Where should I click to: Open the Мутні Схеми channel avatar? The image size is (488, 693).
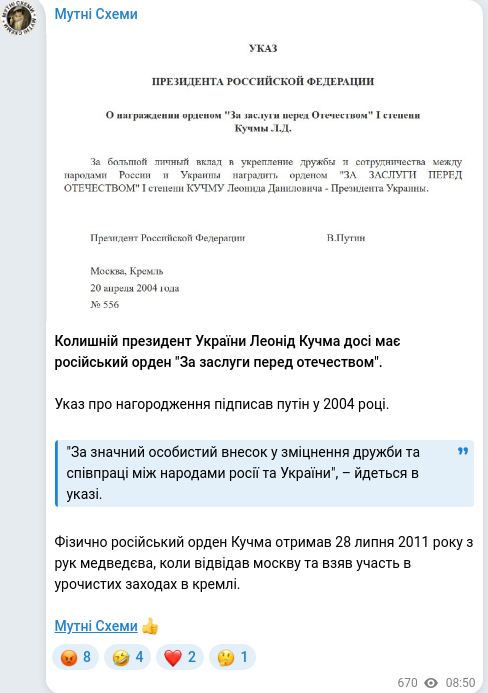(19, 18)
